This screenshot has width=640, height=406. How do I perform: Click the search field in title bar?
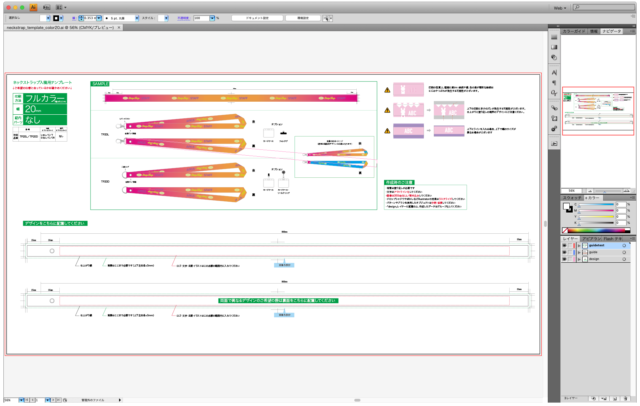[x=603, y=7]
